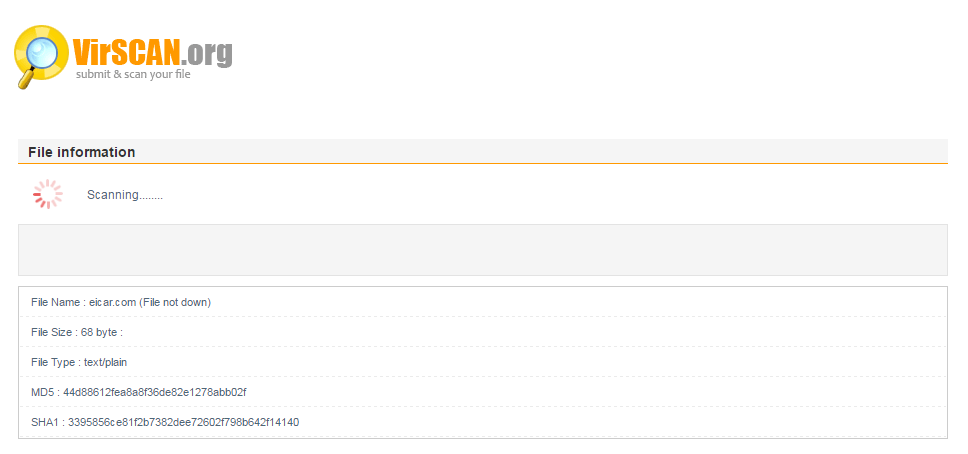Click the red loading spinner icon

click(x=48, y=194)
